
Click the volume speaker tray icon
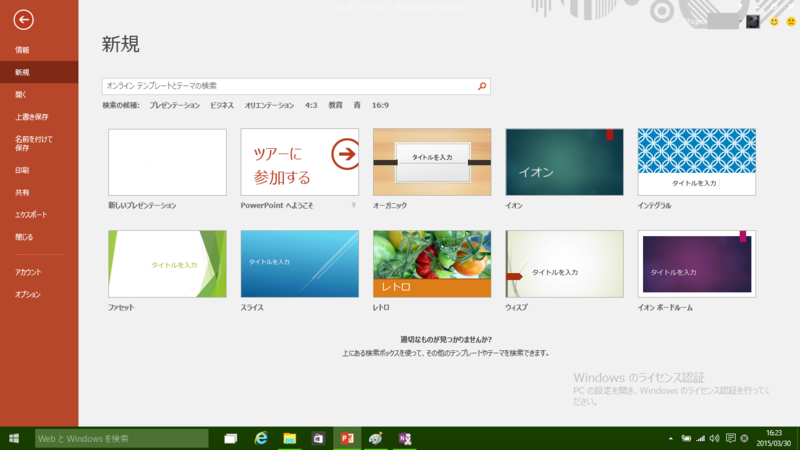pos(714,438)
